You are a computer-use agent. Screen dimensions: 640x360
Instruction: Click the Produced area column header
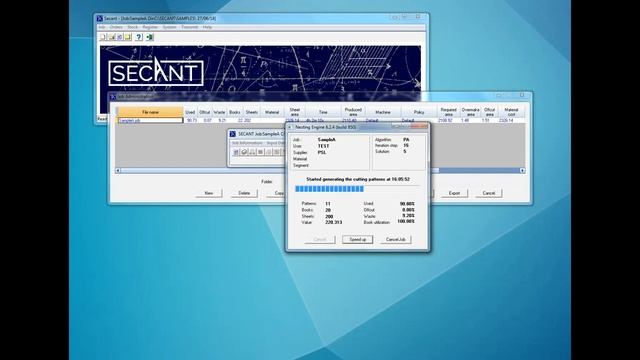click(x=353, y=112)
